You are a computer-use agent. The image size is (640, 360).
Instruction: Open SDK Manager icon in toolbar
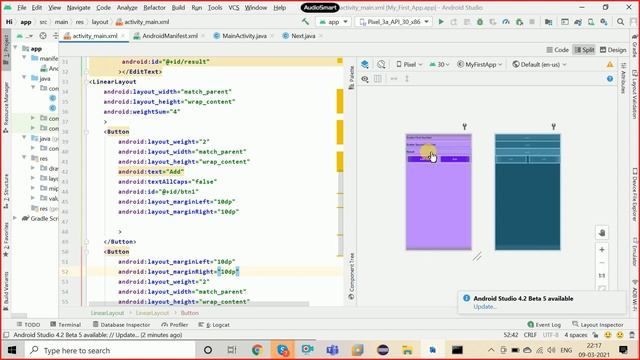tap(604, 22)
